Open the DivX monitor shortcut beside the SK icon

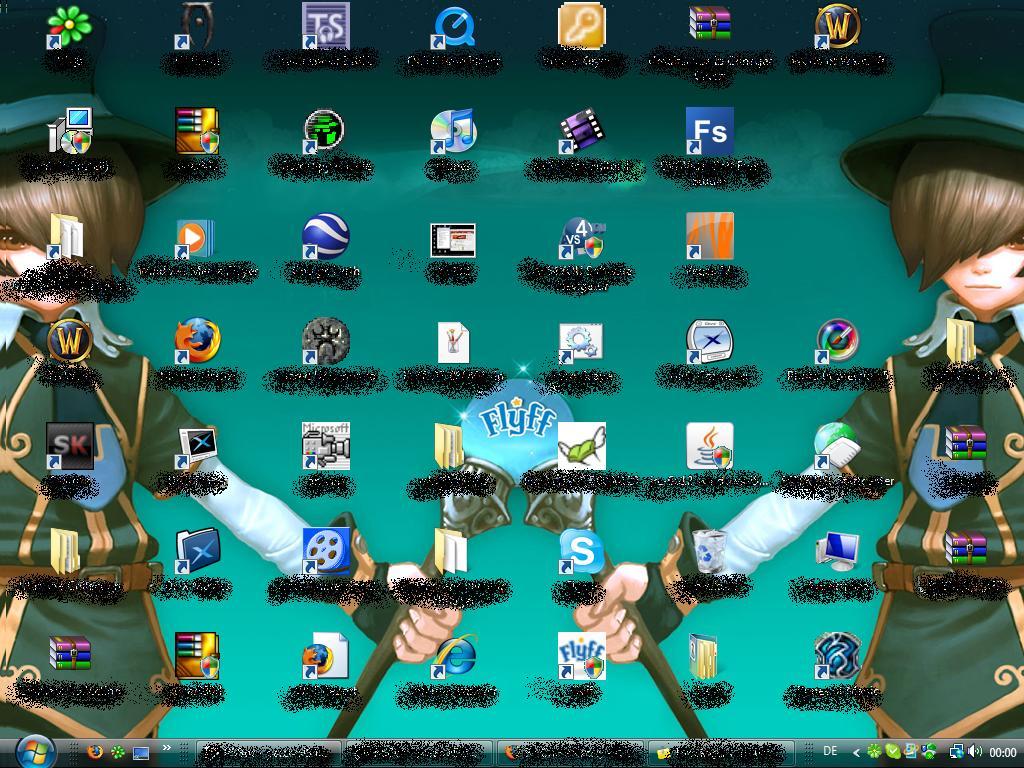pos(197,447)
